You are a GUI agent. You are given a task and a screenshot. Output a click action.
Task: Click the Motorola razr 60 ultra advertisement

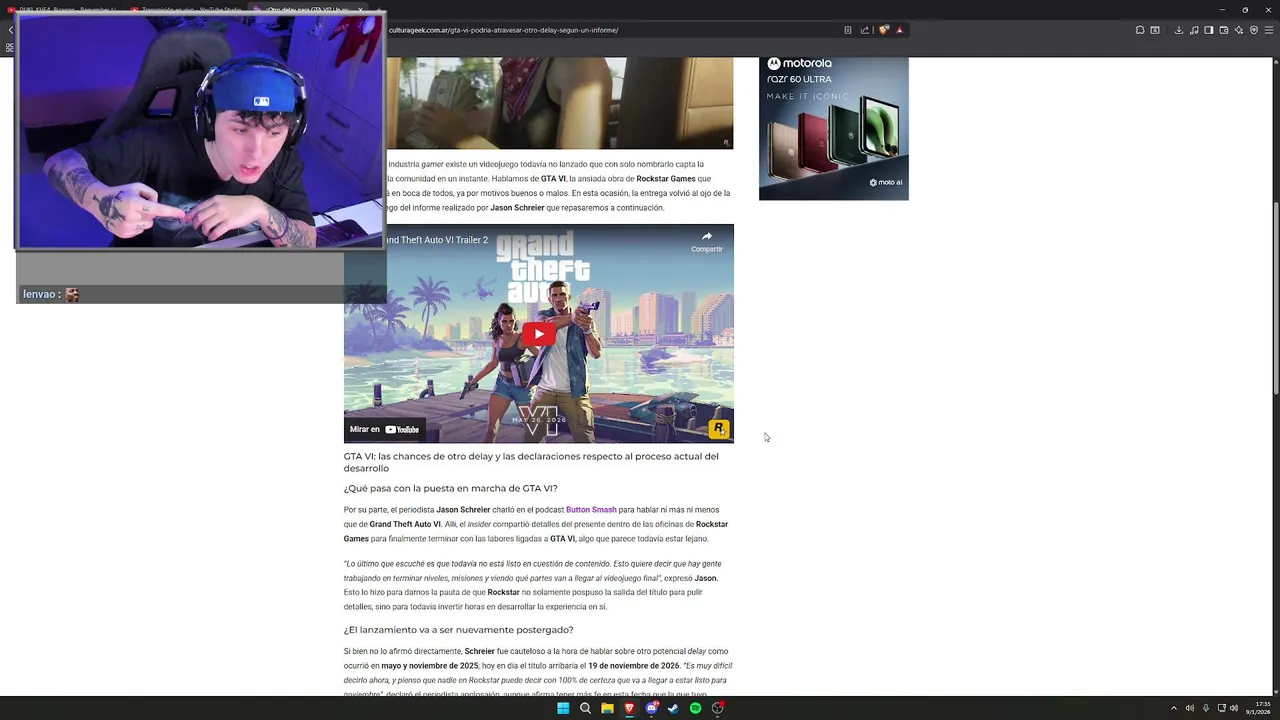click(x=834, y=128)
